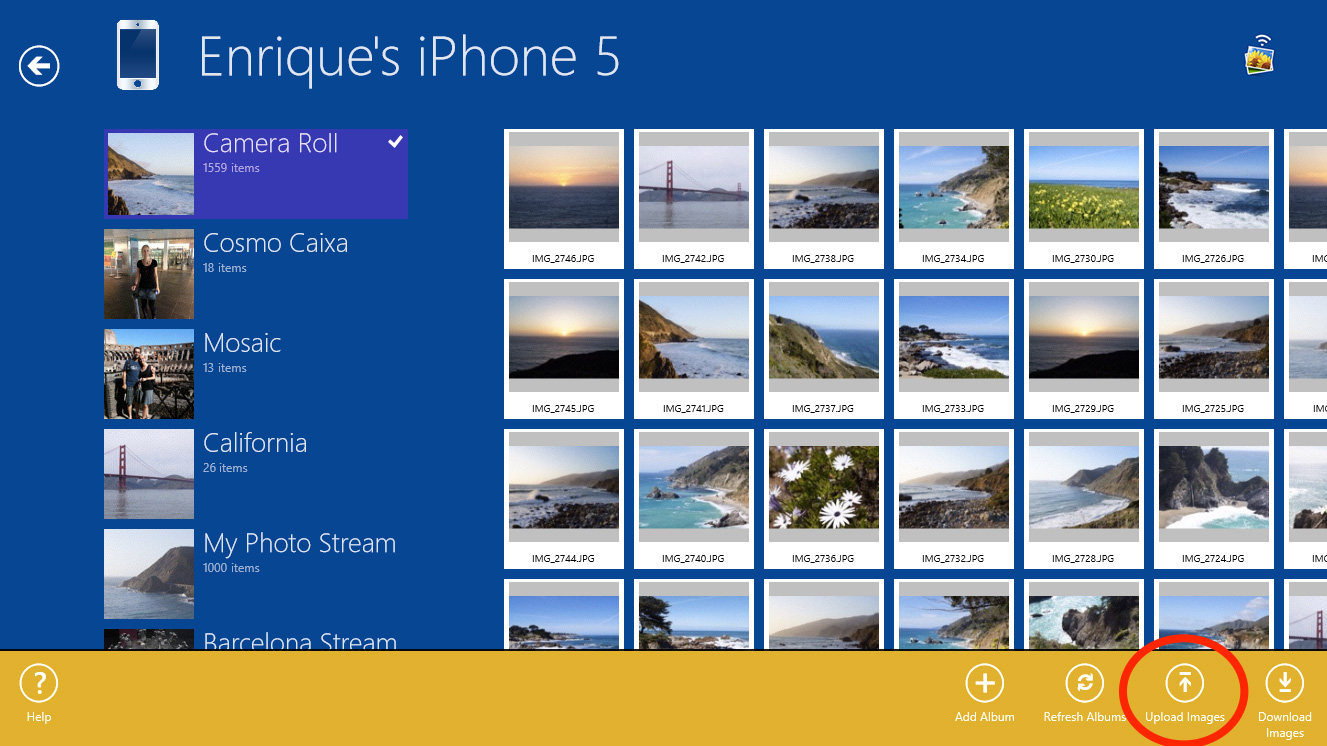Viewport: 1327px width, 746px height.
Task: Select waterfall photo IMG_2724.JPG
Action: tap(1214, 499)
